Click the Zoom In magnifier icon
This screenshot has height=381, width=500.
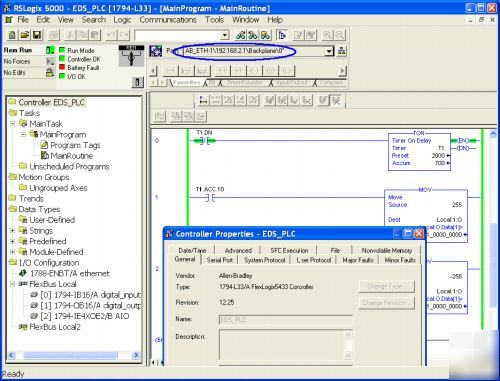coord(327,35)
